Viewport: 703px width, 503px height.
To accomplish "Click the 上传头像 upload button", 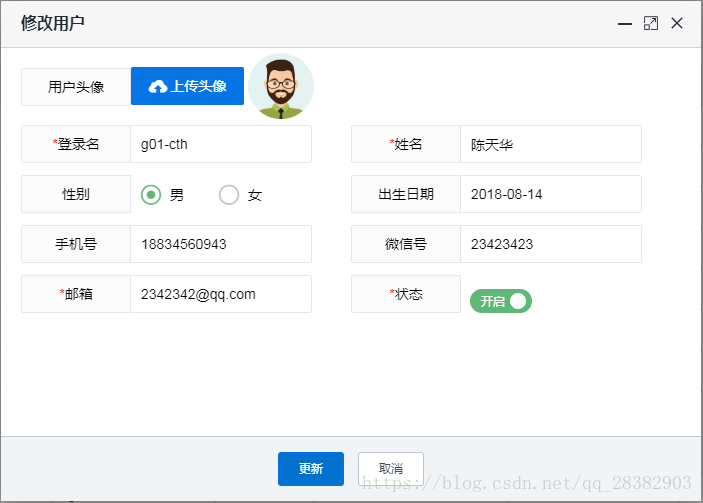I will click(x=187, y=86).
